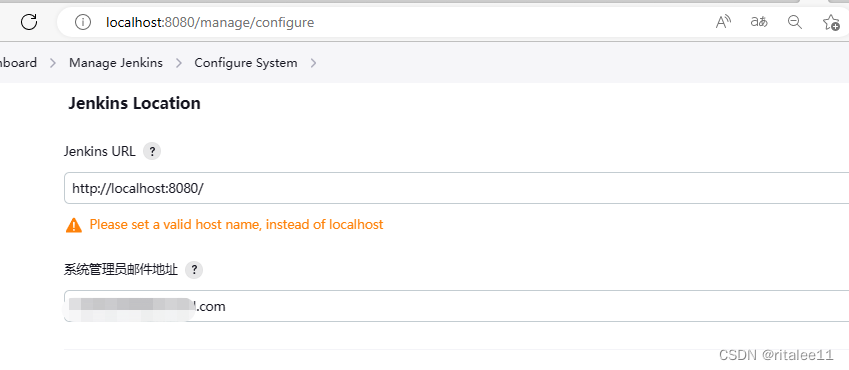The height and width of the screenshot is (370, 849).
Task: Select the orange warning triangle icon
Action: click(74, 225)
